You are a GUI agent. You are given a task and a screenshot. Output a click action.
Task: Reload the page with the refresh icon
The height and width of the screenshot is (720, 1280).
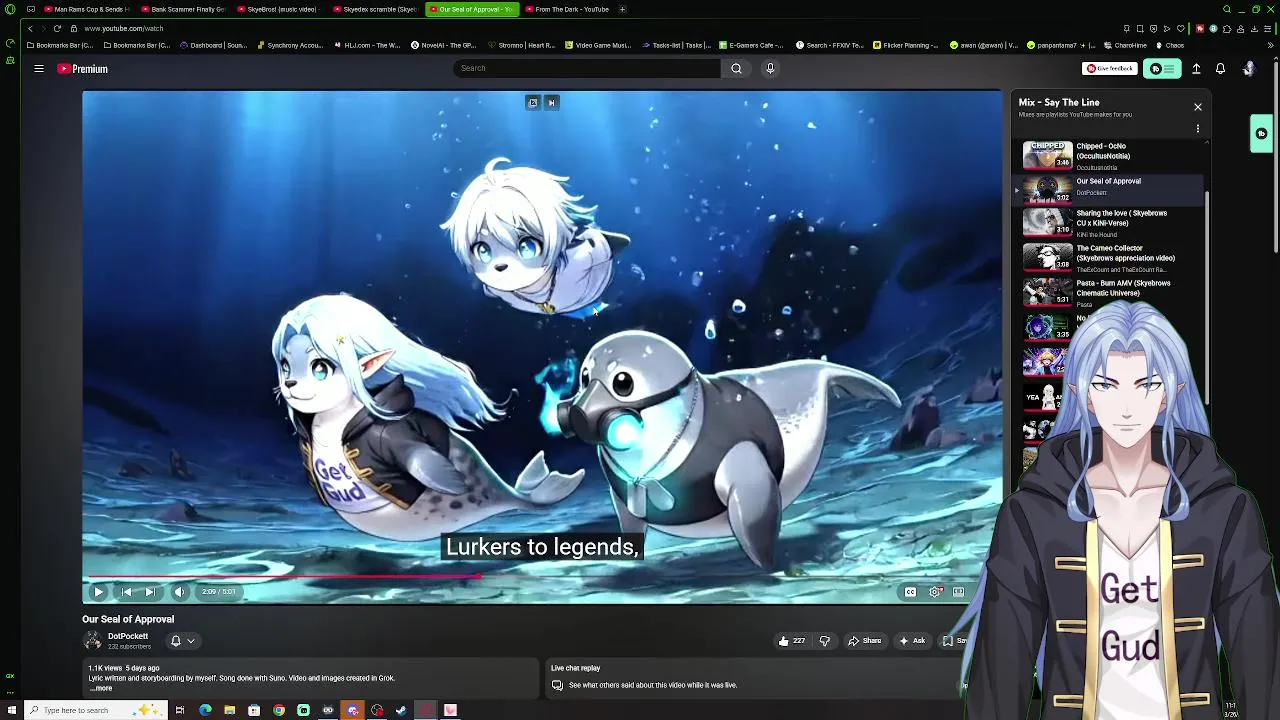point(57,28)
